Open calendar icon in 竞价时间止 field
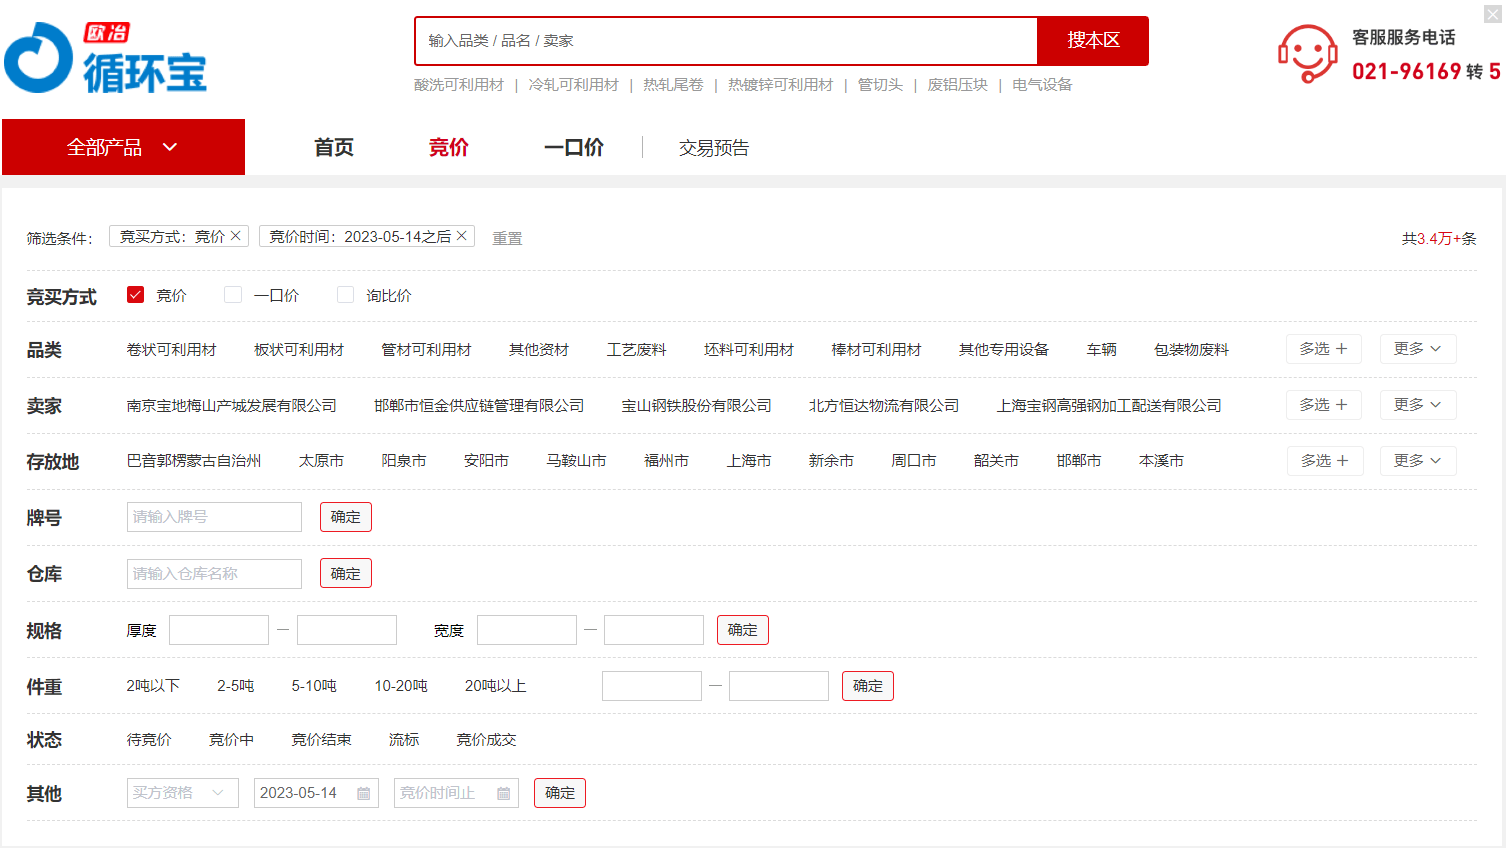This screenshot has width=1506, height=848. click(504, 793)
